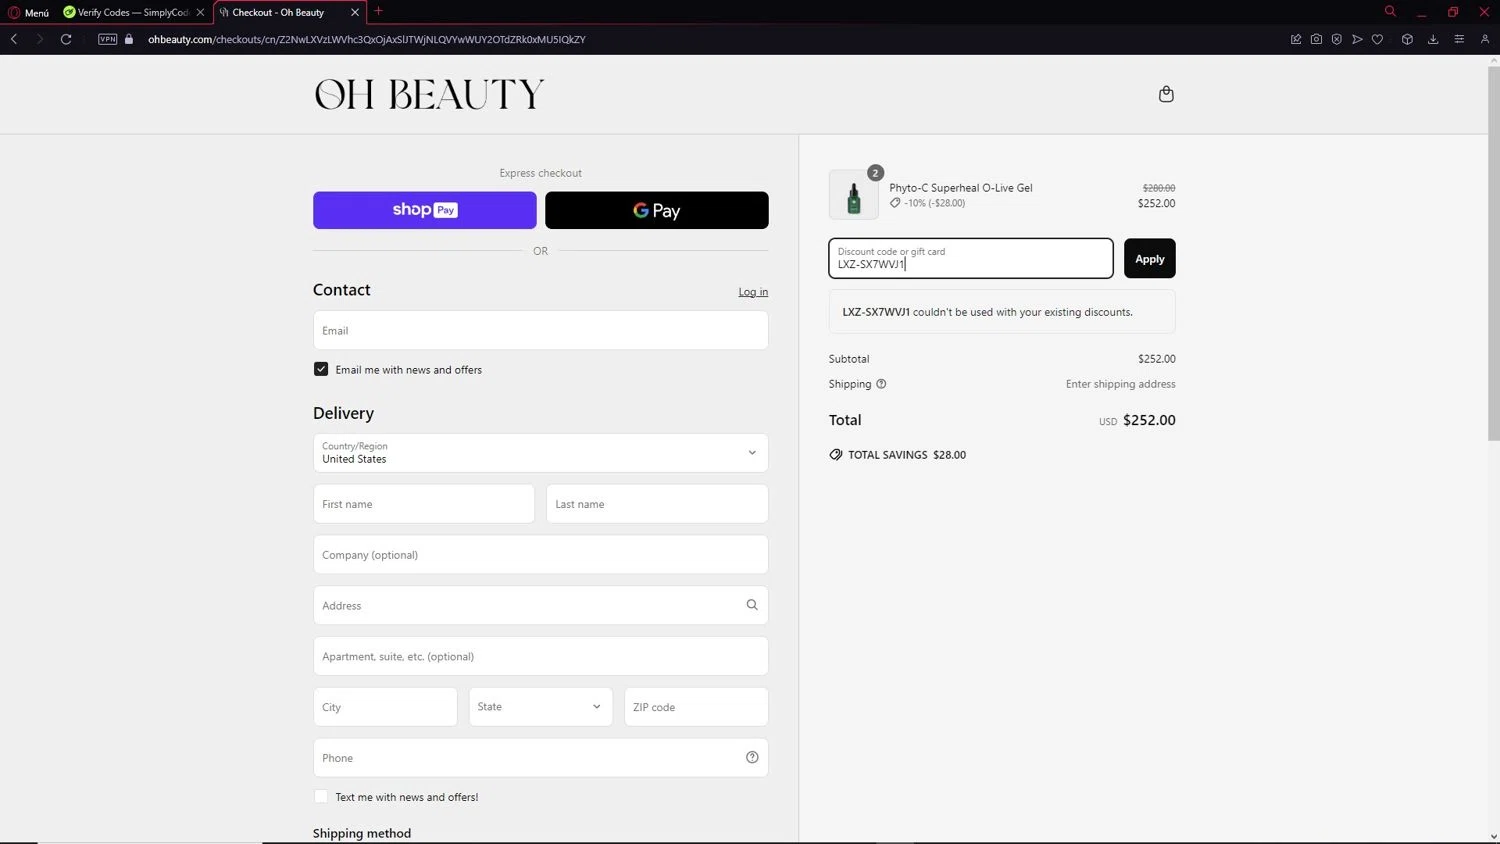Screen dimensions: 1500x844
Task: Click the Address input field
Action: [541, 605]
